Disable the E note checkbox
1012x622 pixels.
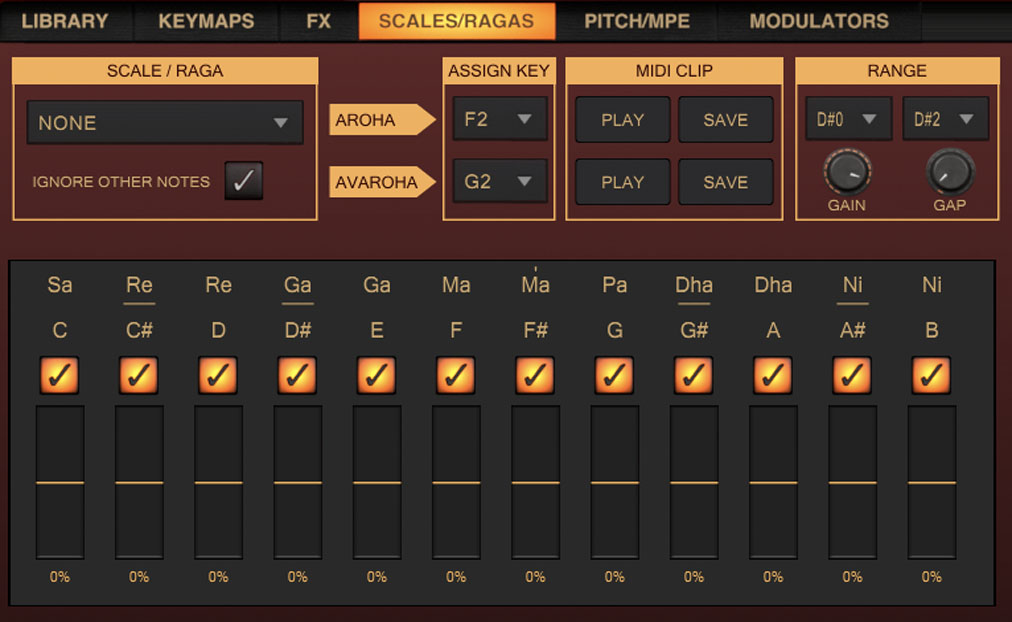377,375
